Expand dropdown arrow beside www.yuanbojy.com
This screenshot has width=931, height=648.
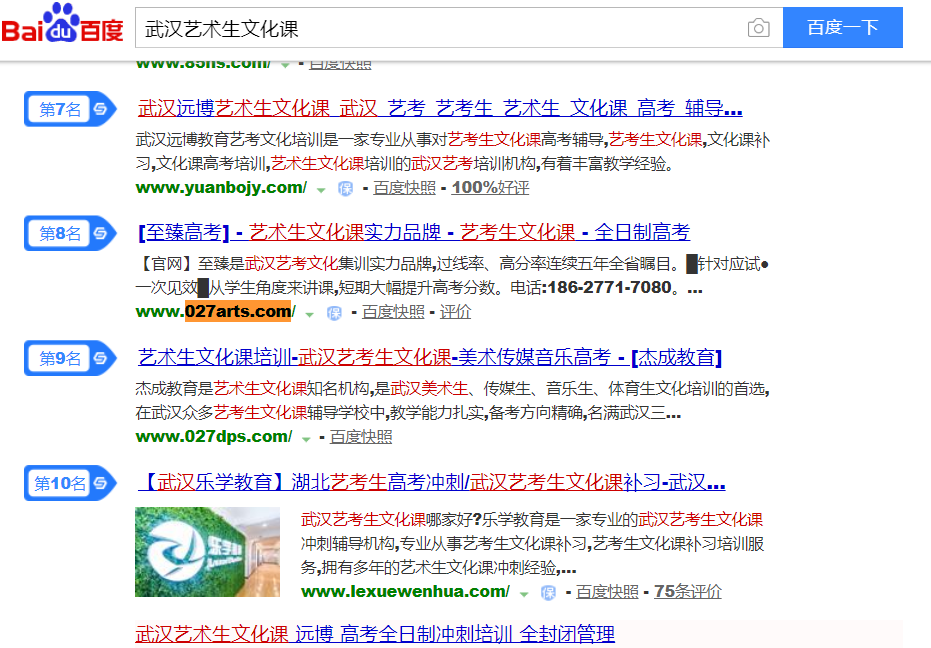(x=321, y=190)
